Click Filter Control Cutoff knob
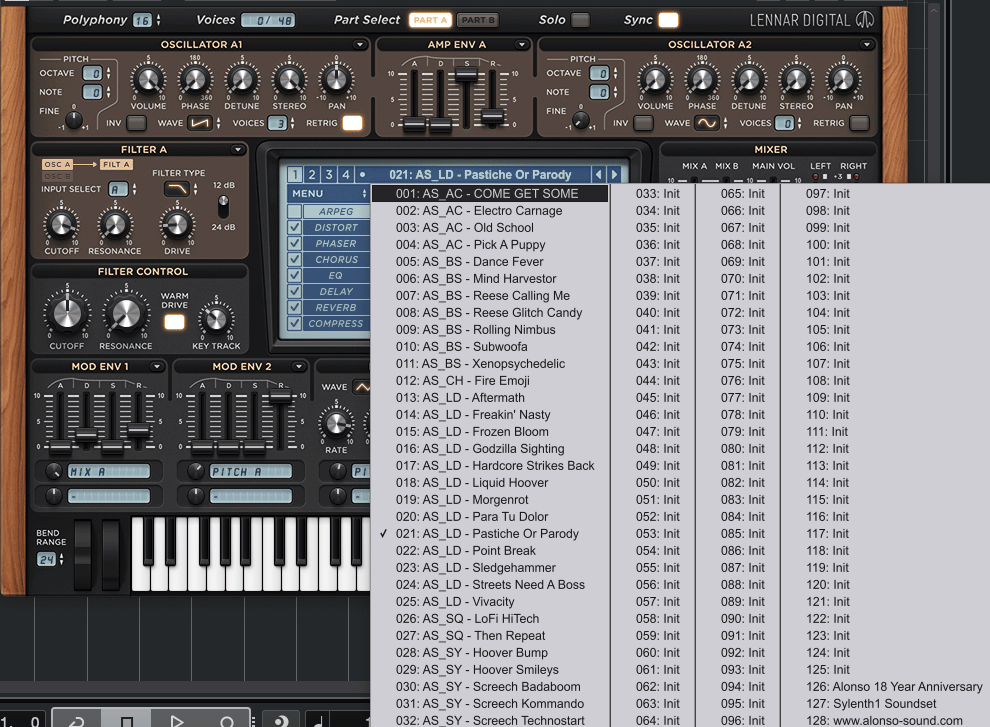The width and height of the screenshot is (990, 727). point(66,313)
